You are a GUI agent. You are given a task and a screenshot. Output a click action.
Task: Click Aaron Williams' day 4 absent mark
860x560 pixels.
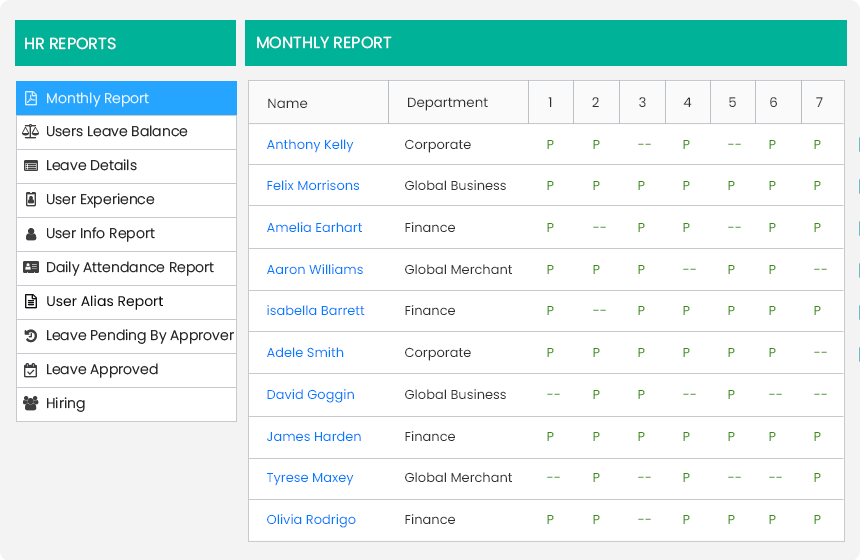(x=689, y=269)
